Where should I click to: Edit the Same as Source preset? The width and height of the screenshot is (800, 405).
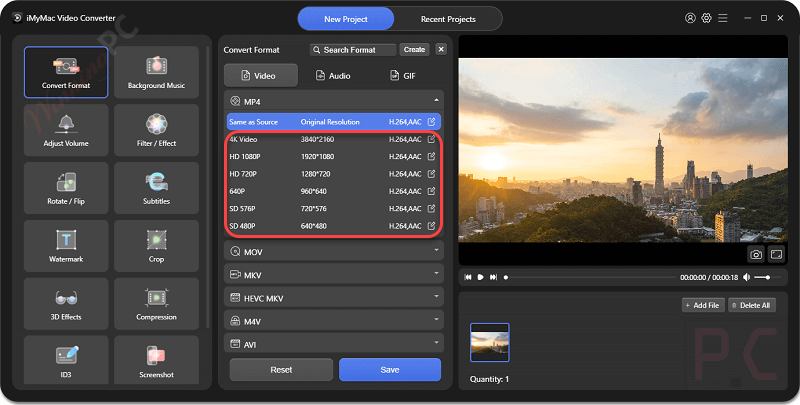pos(431,122)
